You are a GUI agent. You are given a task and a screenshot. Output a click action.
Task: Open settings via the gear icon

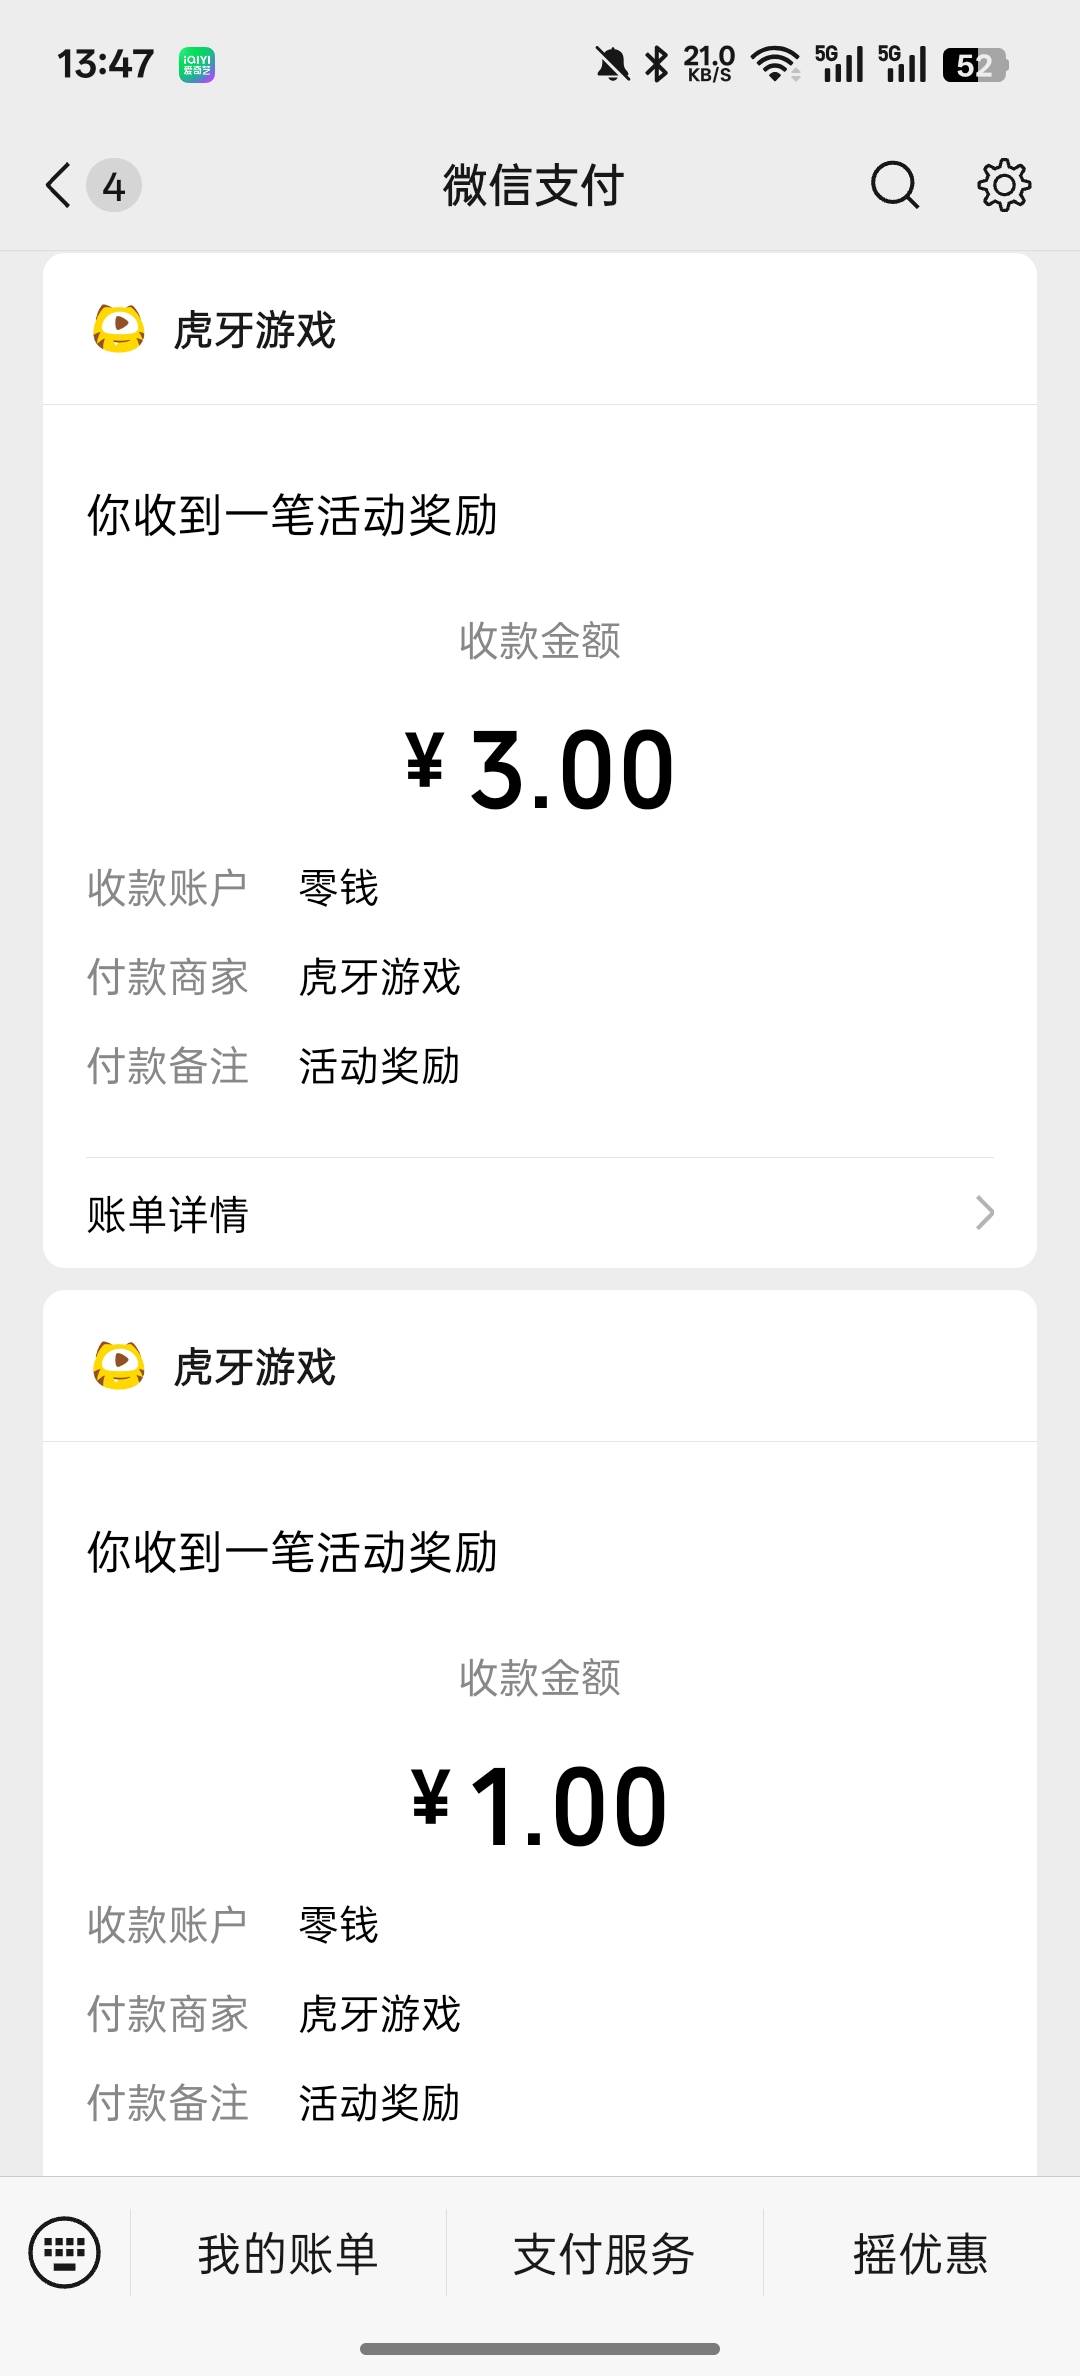coord(1003,185)
